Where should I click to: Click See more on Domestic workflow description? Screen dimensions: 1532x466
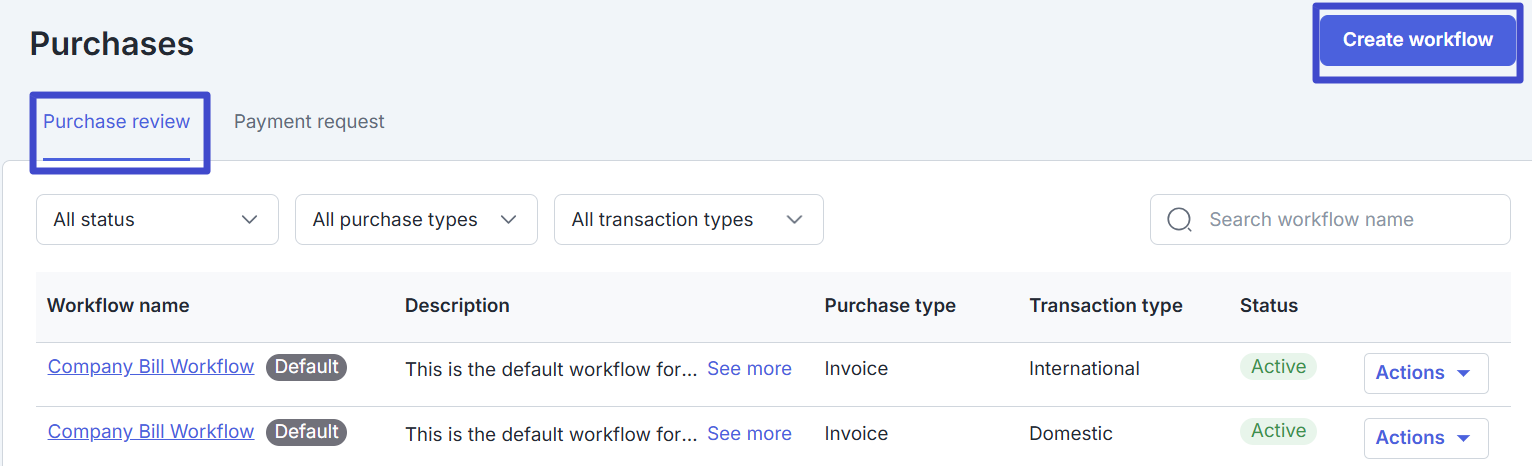pyautogui.click(x=749, y=434)
